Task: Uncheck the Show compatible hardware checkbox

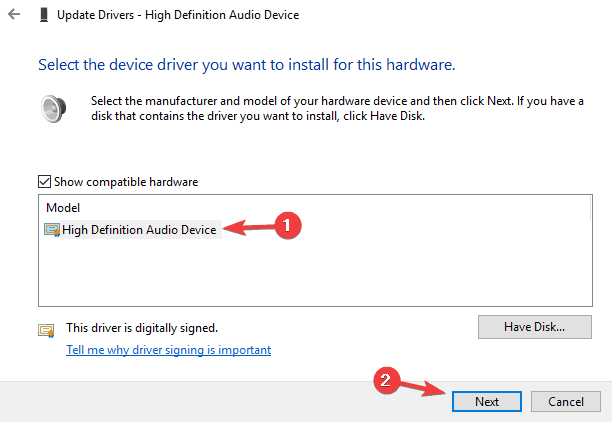Action: coord(44,182)
